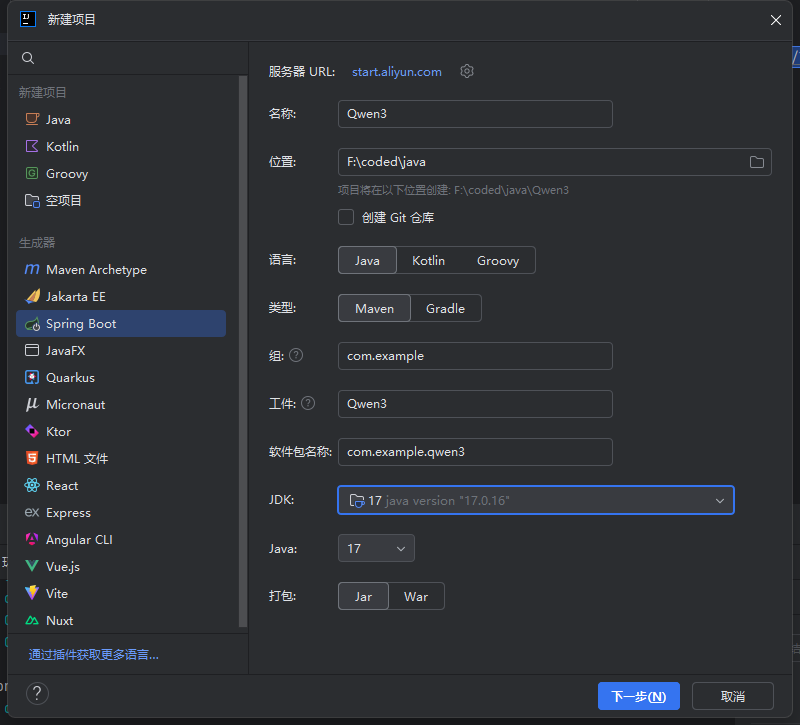Choose Spring Boot generator
This screenshot has width=800, height=725.
[x=121, y=323]
